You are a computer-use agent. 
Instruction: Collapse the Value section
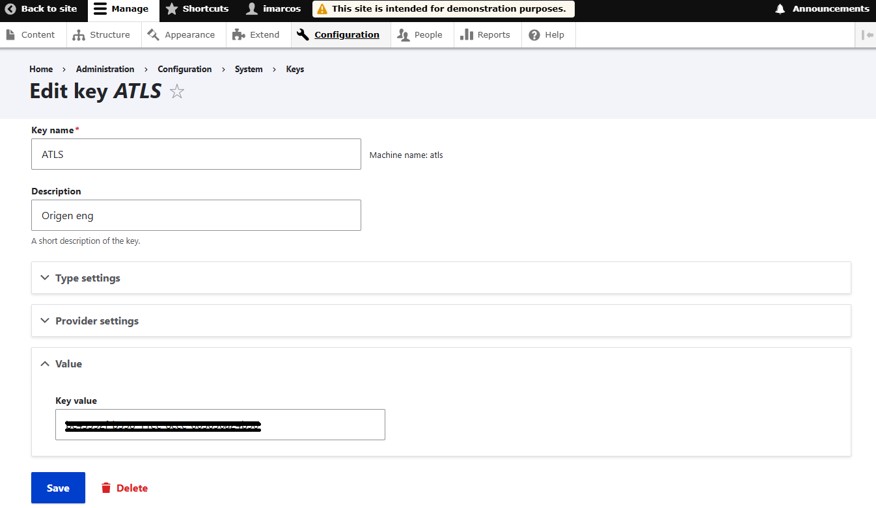pos(68,364)
